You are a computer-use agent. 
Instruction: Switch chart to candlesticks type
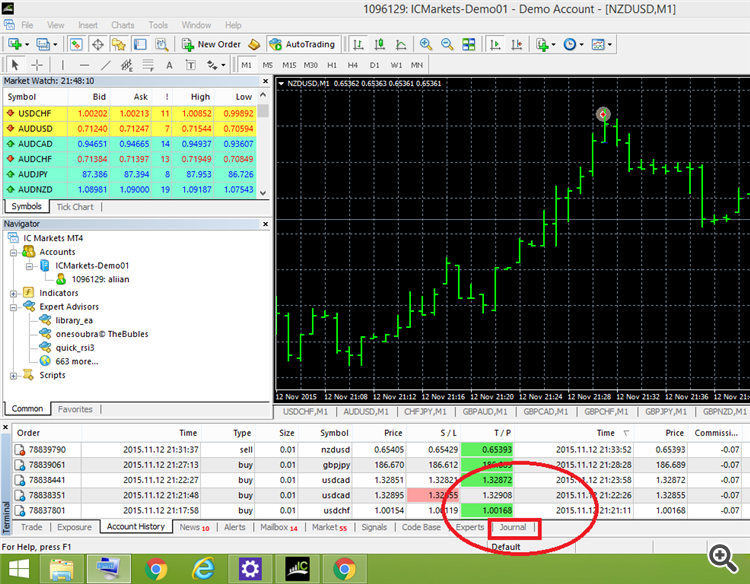coord(380,44)
